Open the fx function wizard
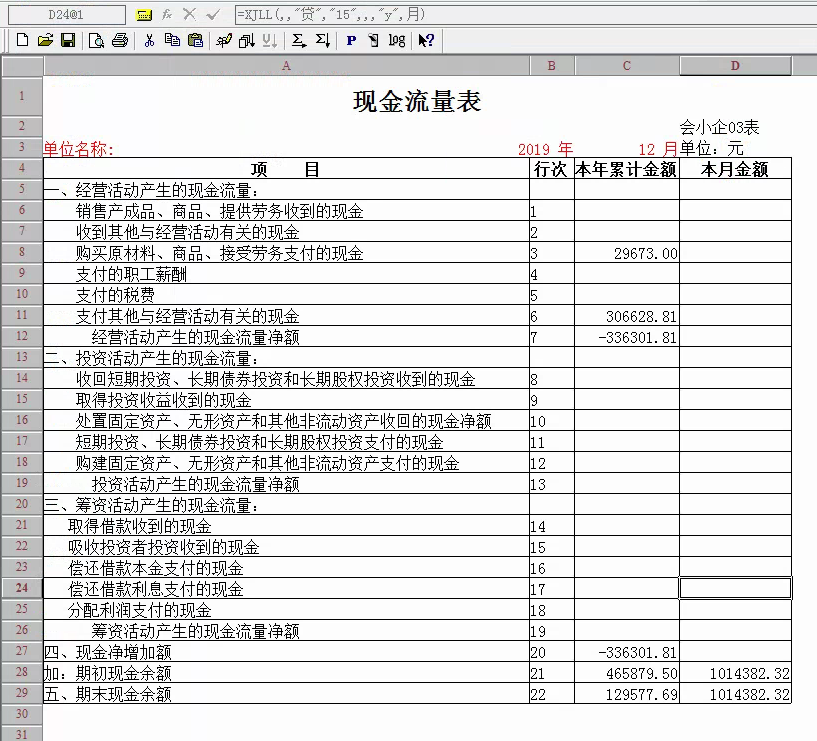 (x=167, y=15)
